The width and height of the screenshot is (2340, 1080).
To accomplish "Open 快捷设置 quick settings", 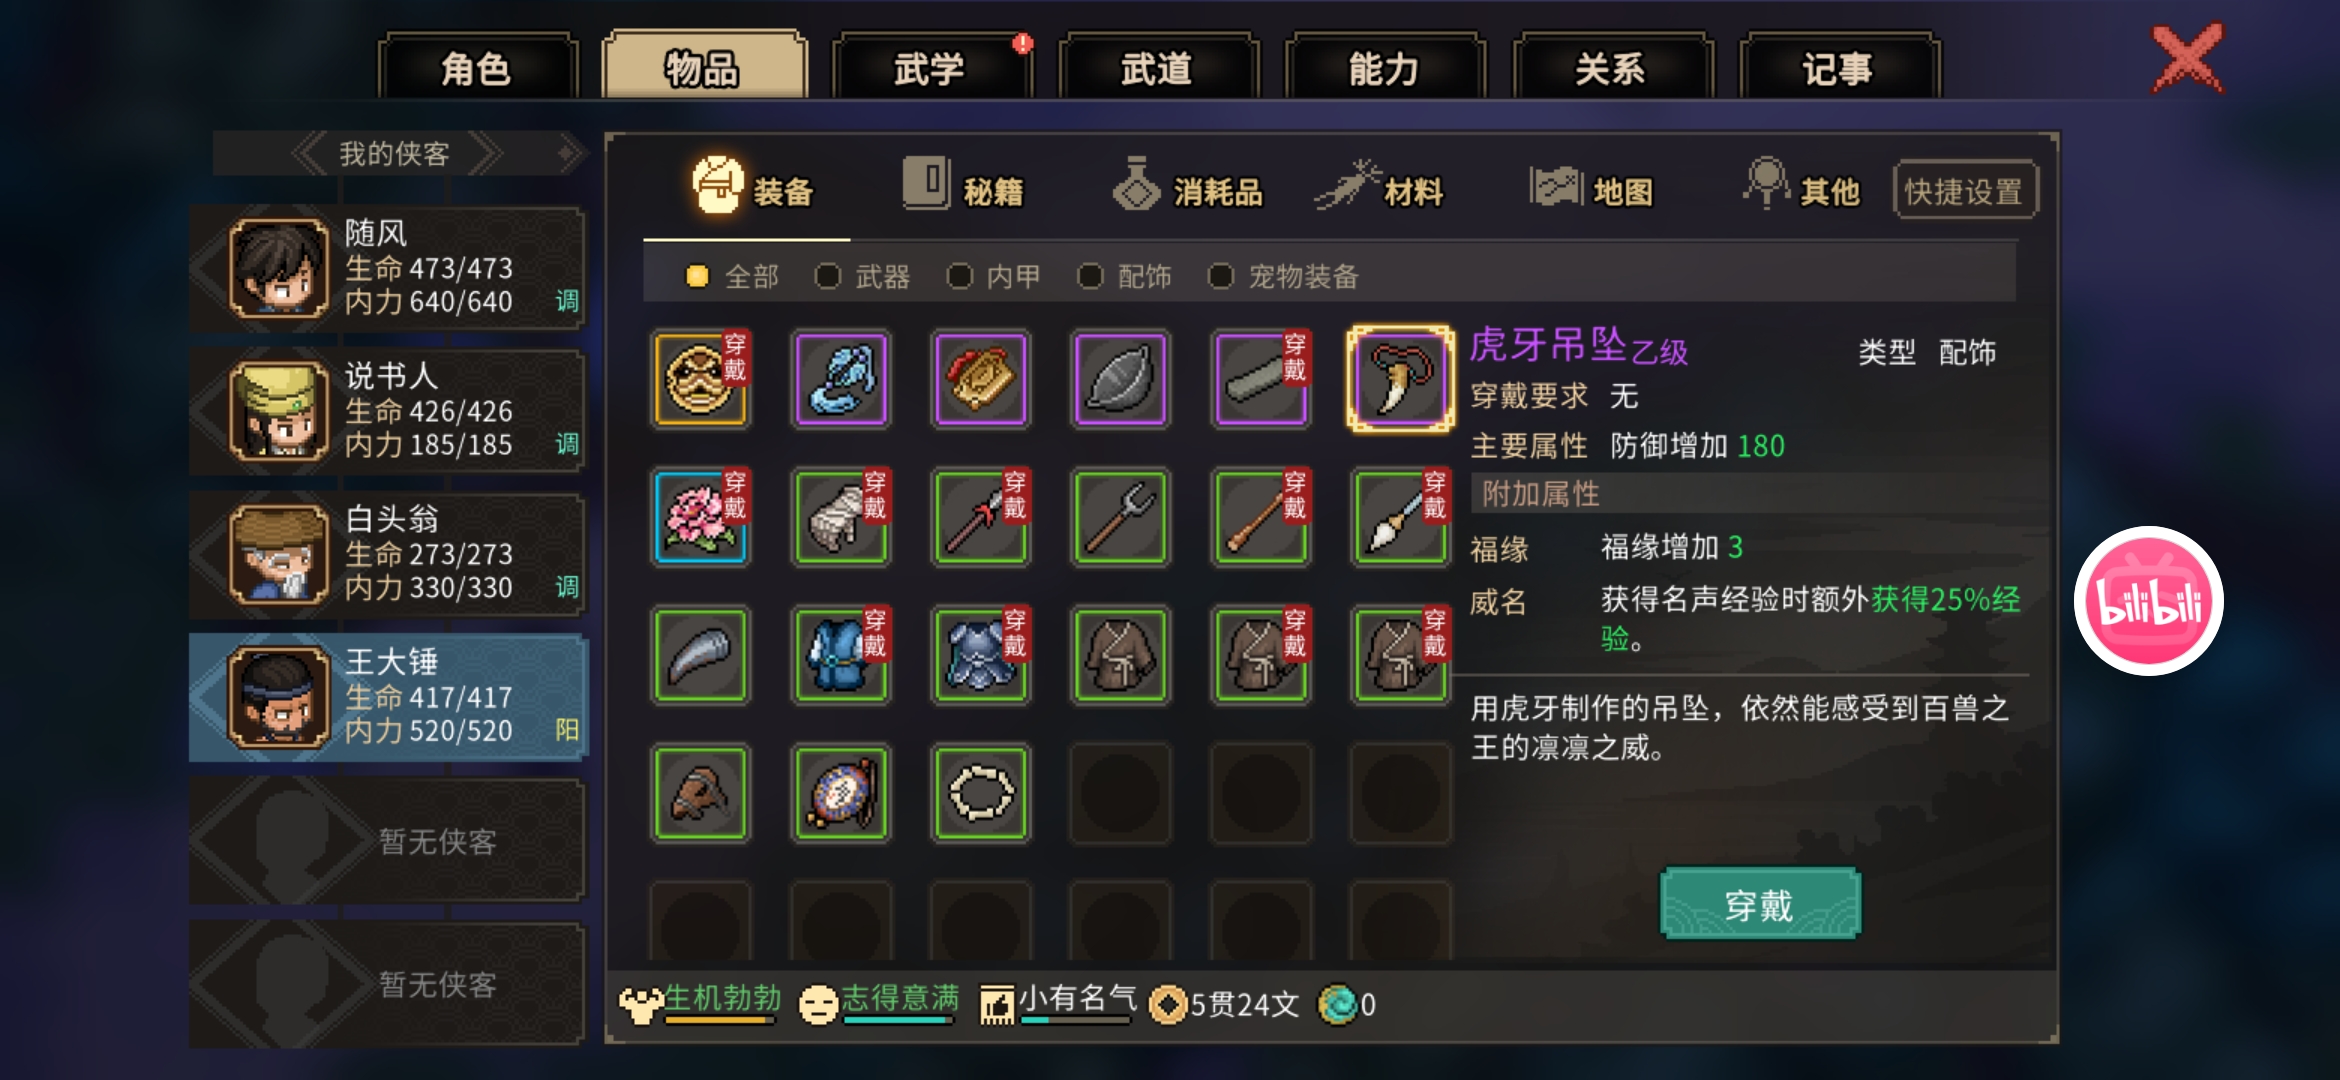I will [1965, 190].
